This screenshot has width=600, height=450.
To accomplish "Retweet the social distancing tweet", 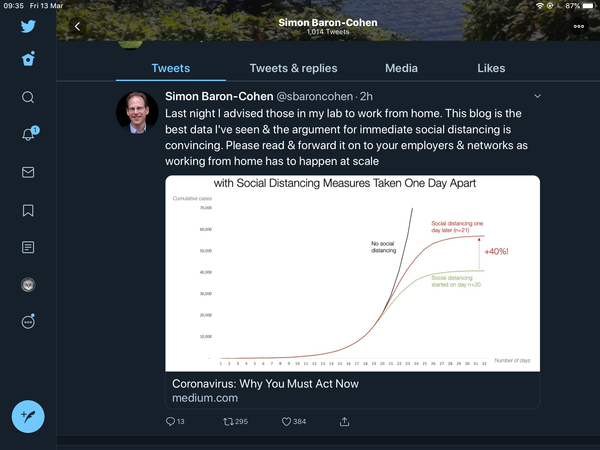I will [227, 422].
